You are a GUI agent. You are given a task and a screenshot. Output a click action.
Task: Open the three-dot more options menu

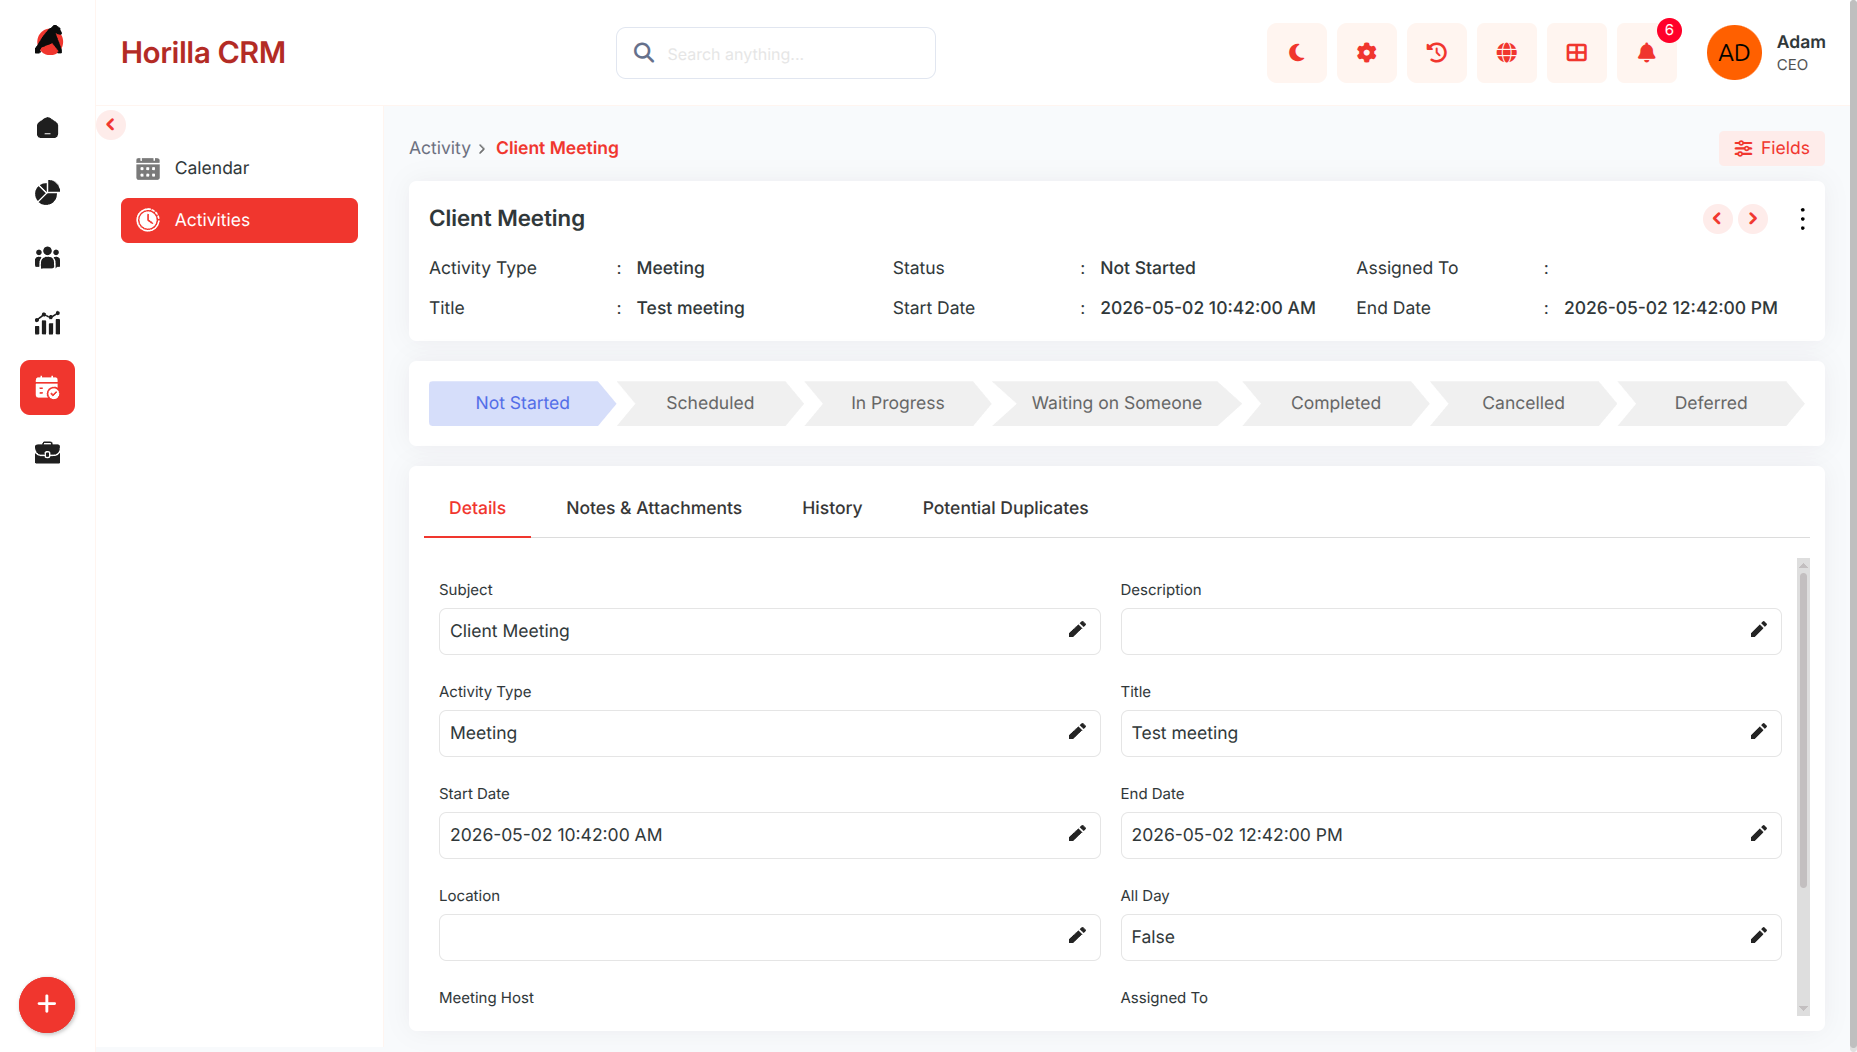pyautogui.click(x=1802, y=219)
